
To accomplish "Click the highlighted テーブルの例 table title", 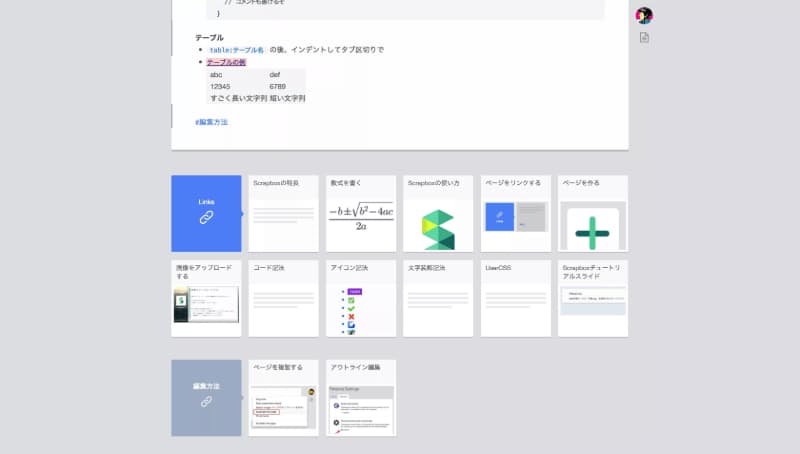I will point(226,62).
